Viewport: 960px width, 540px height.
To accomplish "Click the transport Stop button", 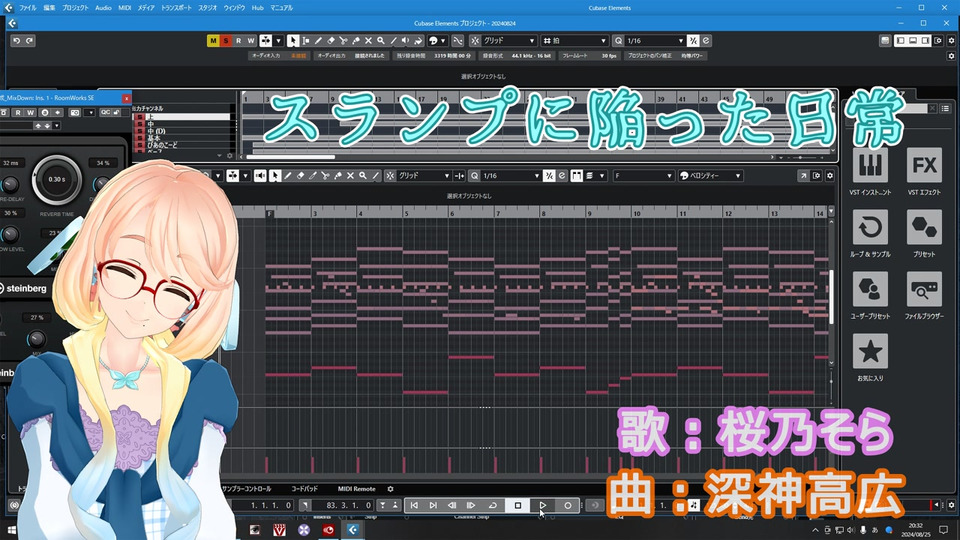I will [x=517, y=505].
